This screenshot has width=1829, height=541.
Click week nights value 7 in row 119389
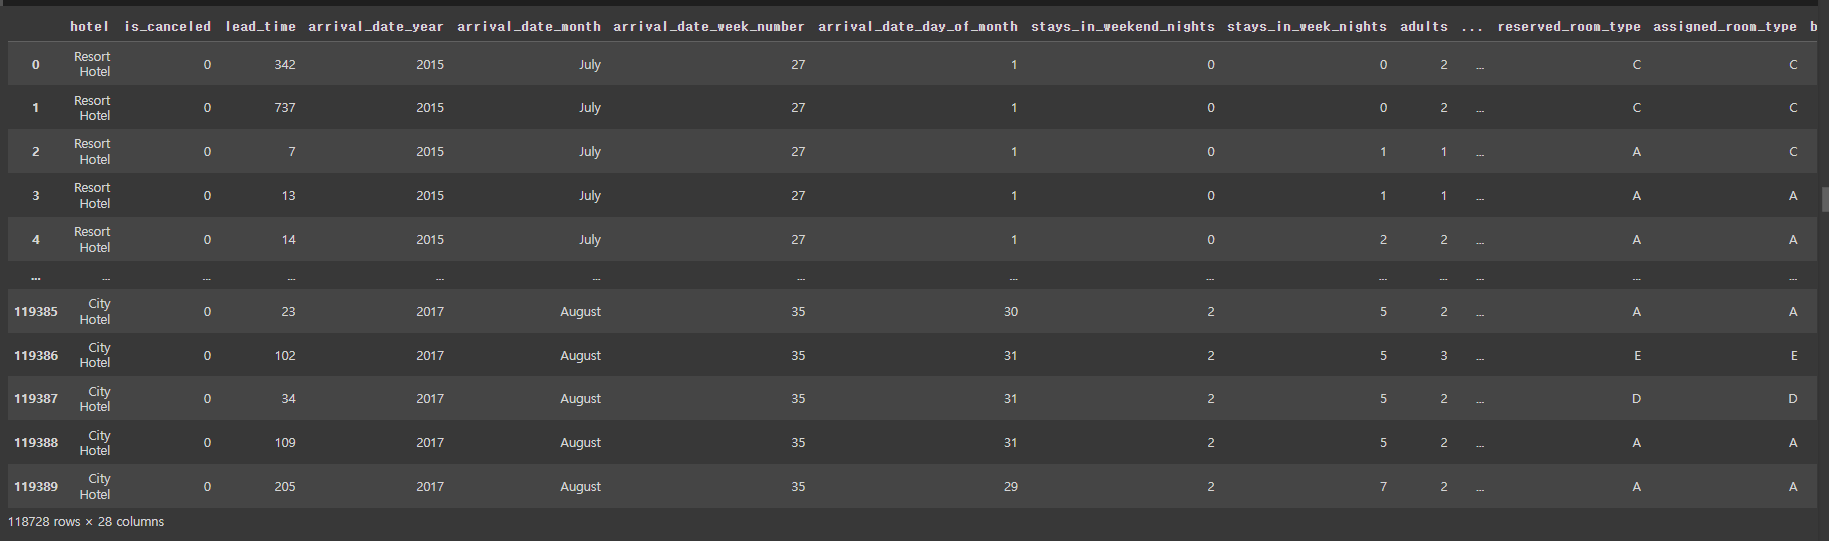[1383, 487]
